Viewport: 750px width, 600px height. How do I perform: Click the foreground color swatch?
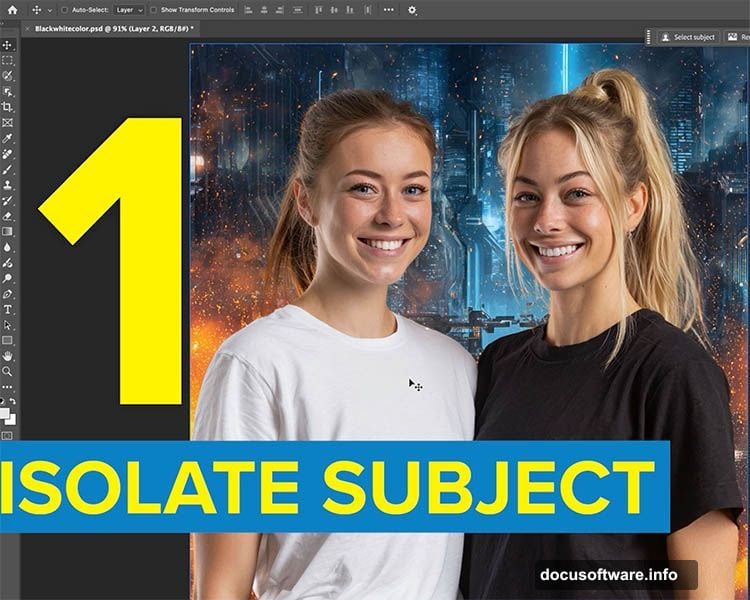point(6,413)
